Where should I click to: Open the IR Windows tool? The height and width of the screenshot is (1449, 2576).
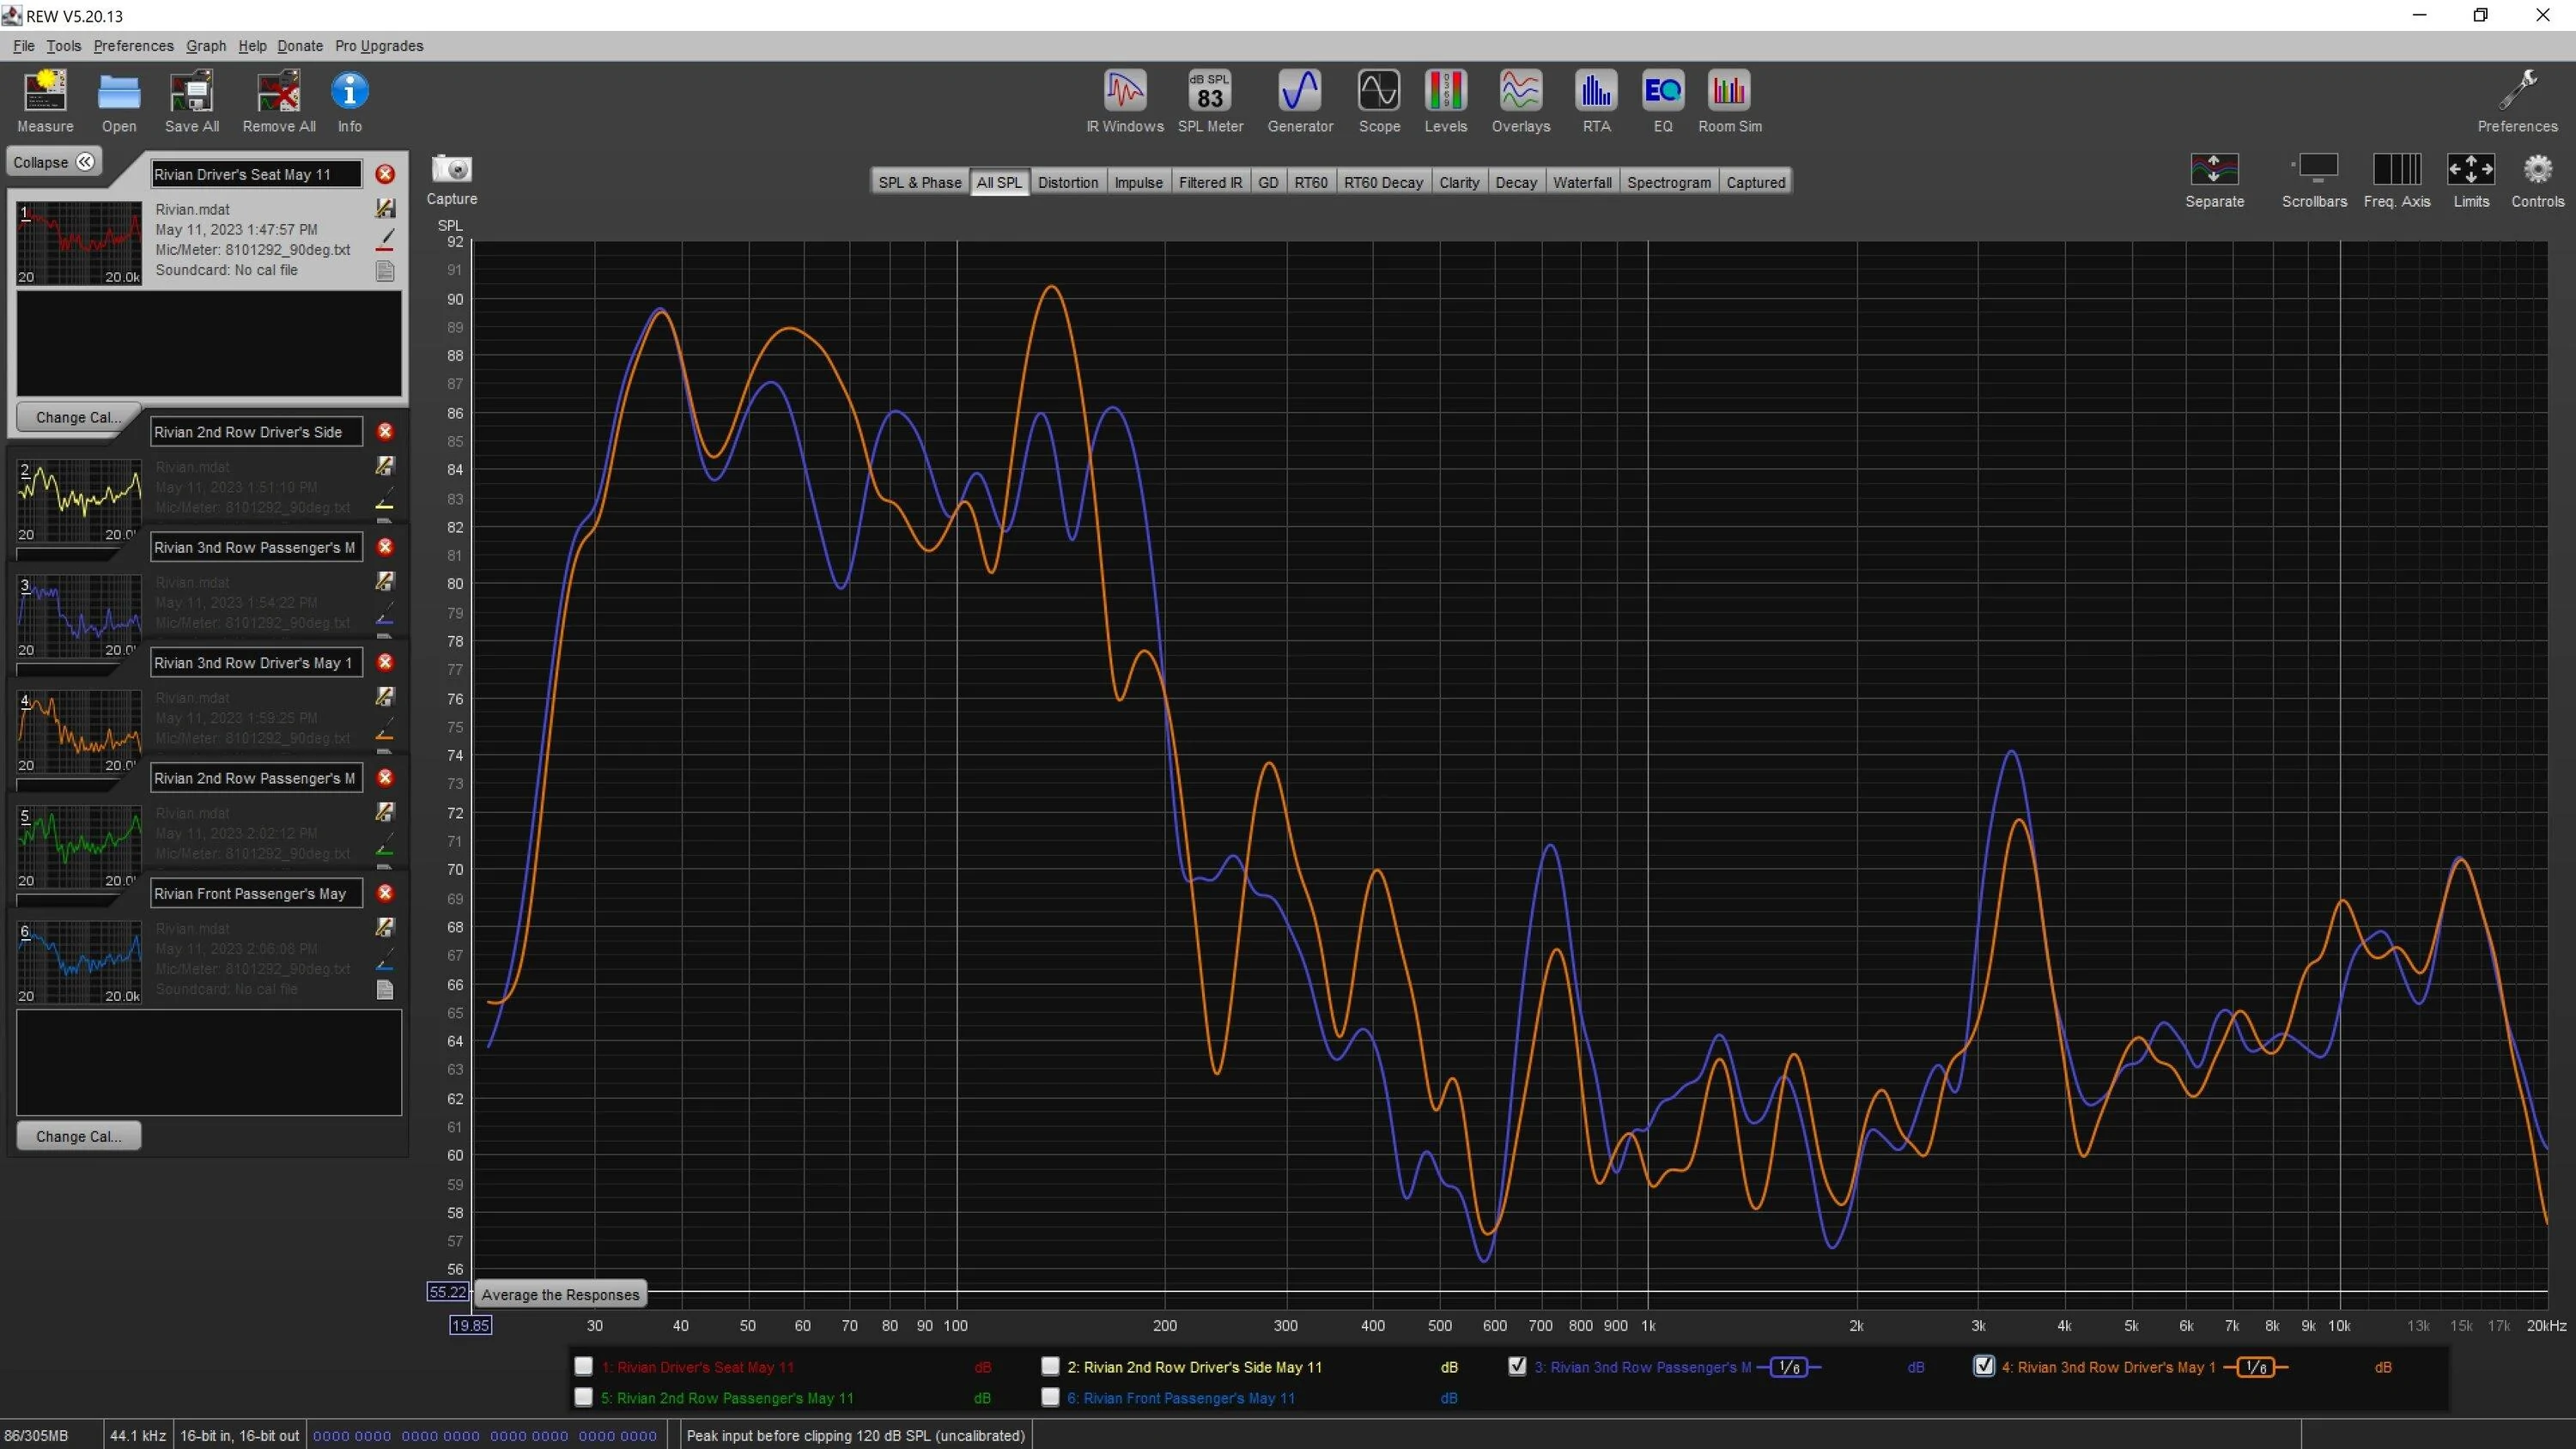(x=1125, y=91)
